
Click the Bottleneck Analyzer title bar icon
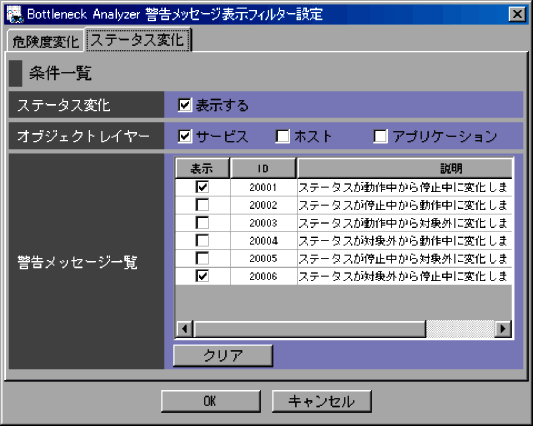tap(15, 14)
